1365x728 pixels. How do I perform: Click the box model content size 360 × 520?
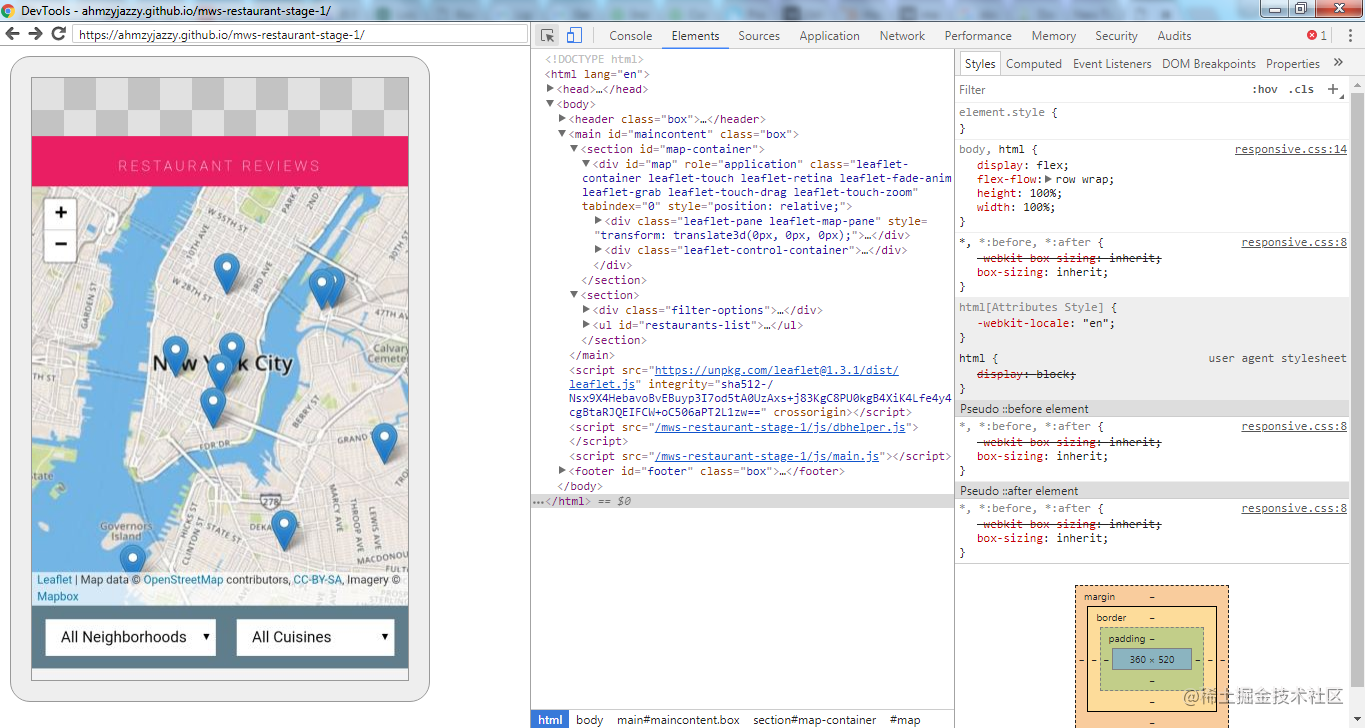coord(1152,660)
